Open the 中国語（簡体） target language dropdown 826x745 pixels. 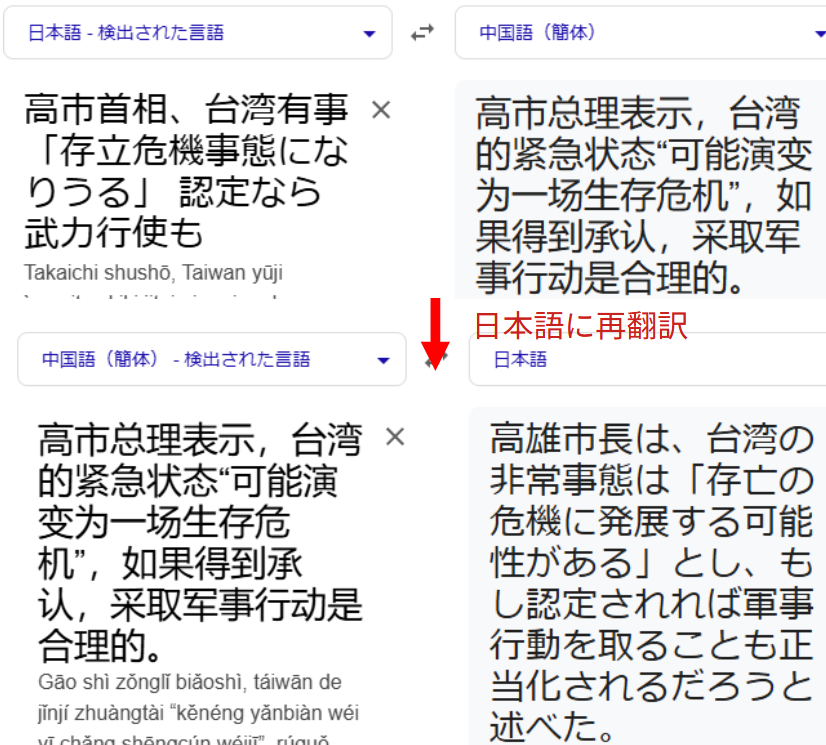[x=641, y=33]
